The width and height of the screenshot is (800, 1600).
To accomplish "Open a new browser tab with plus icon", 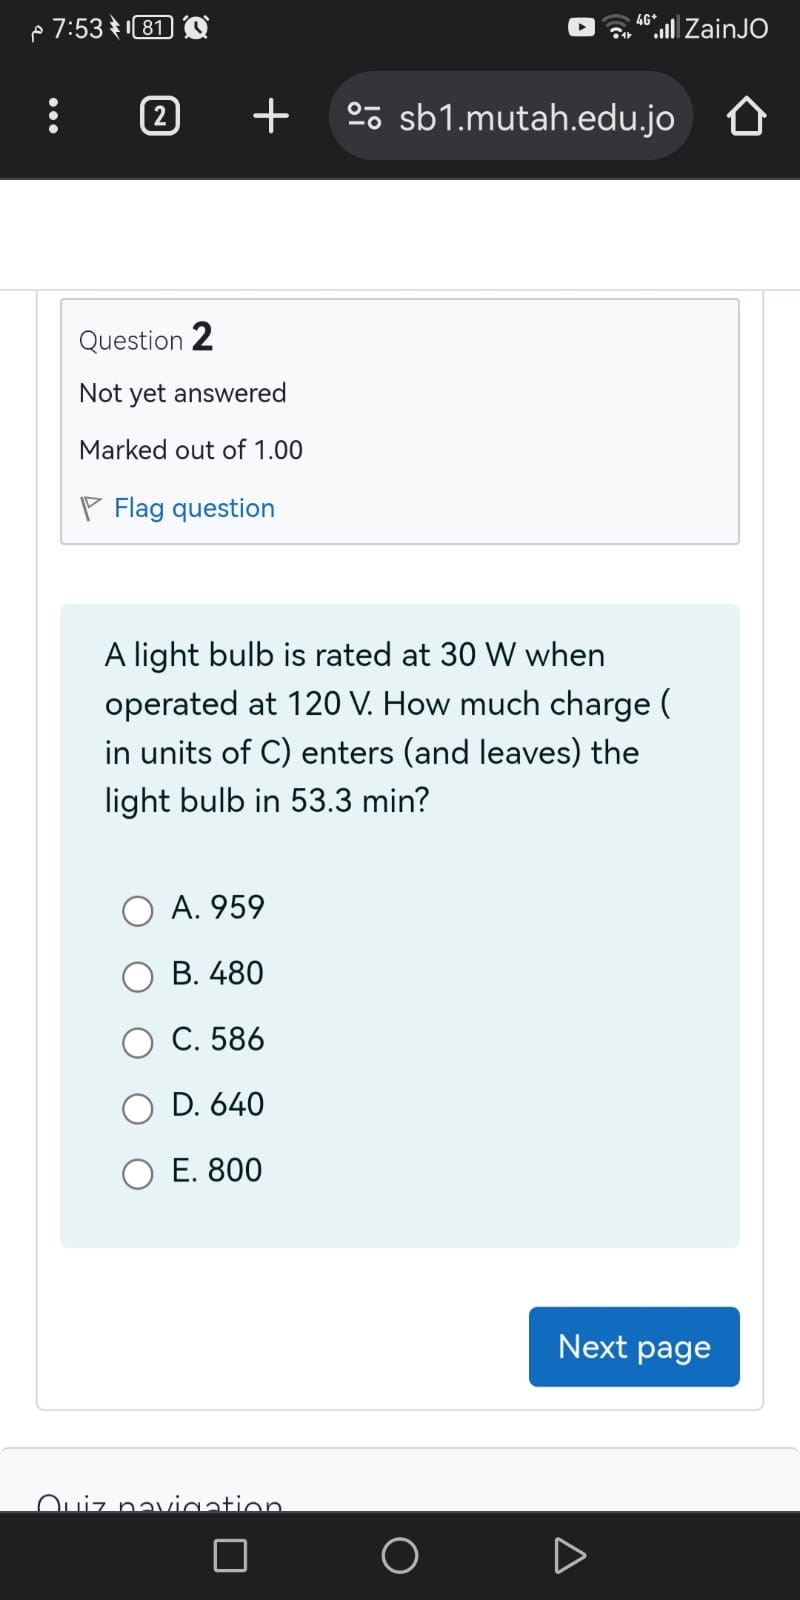I will coord(269,115).
